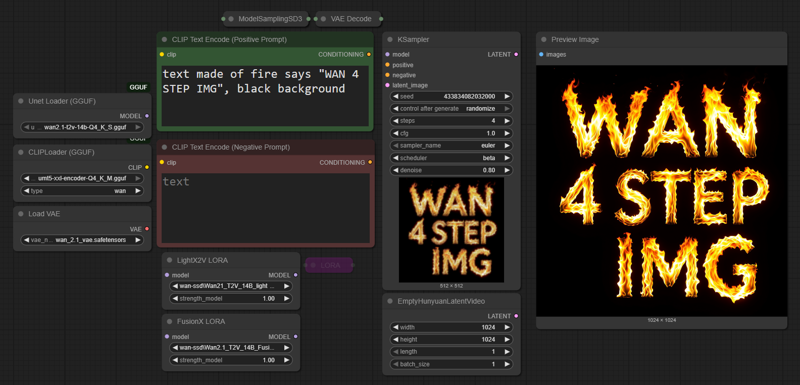Click the KSampler node title
The height and width of the screenshot is (385, 800).
pos(413,39)
